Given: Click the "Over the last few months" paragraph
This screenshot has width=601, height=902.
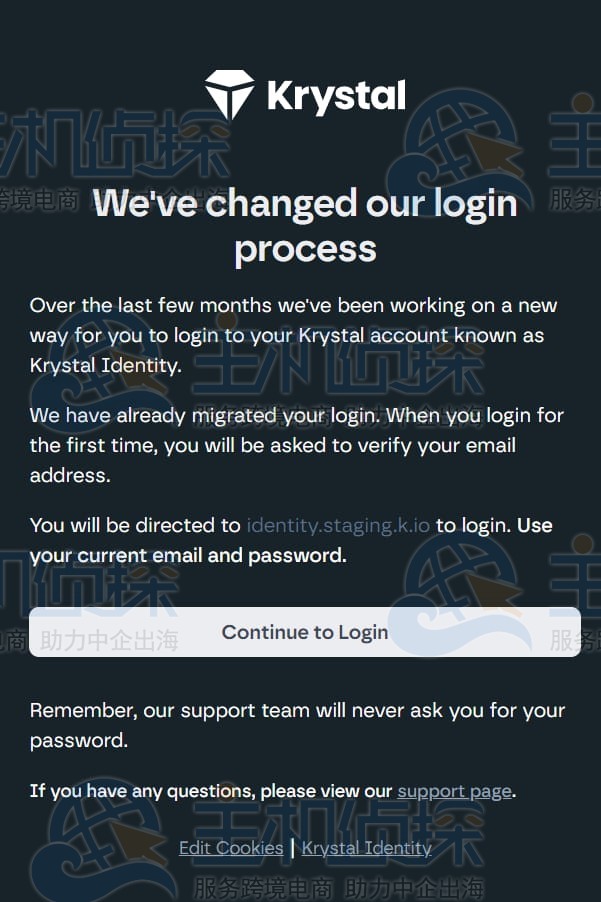Looking at the screenshot, I should [x=293, y=305].
